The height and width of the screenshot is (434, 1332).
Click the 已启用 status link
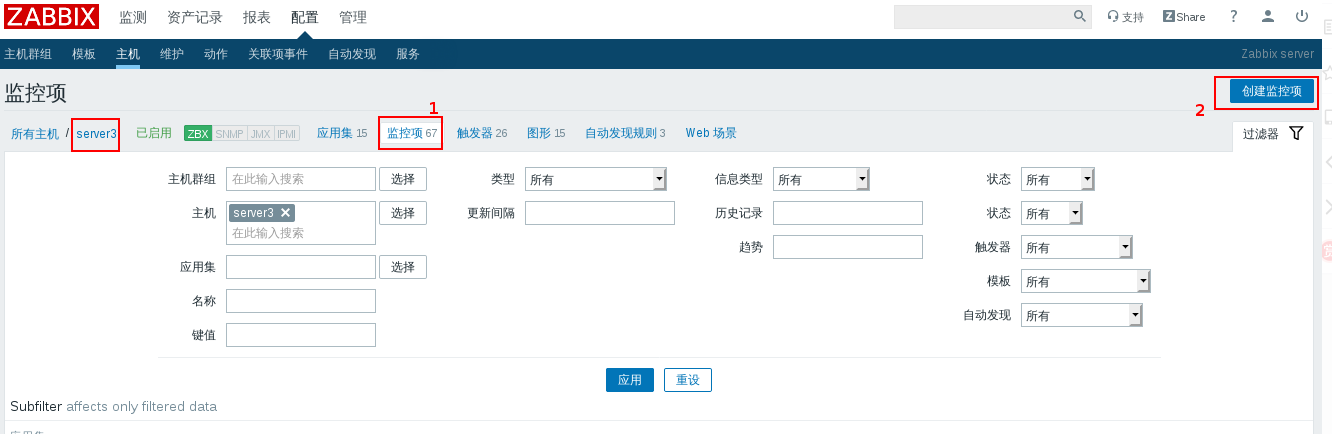coord(154,133)
